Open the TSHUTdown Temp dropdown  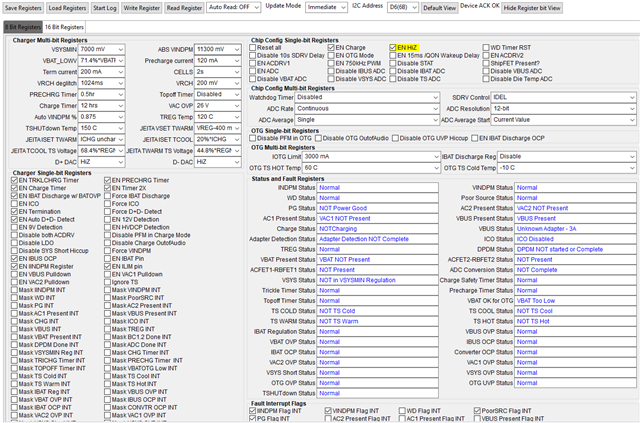point(102,128)
